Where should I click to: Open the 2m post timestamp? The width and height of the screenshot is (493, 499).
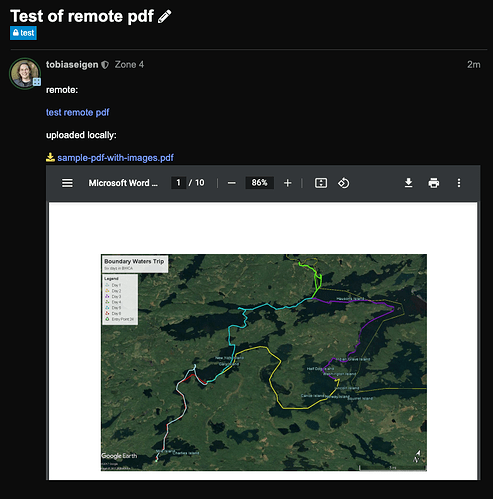pos(473,65)
